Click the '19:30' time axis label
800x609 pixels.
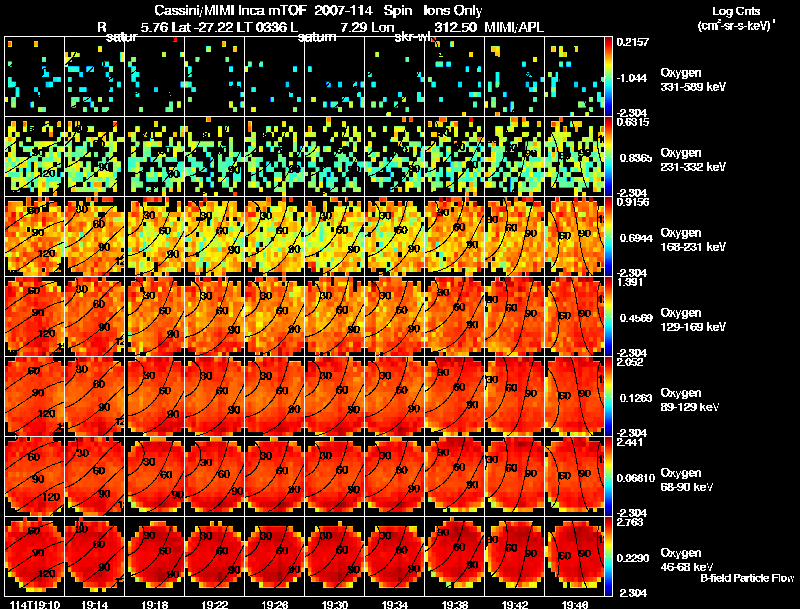335,604
